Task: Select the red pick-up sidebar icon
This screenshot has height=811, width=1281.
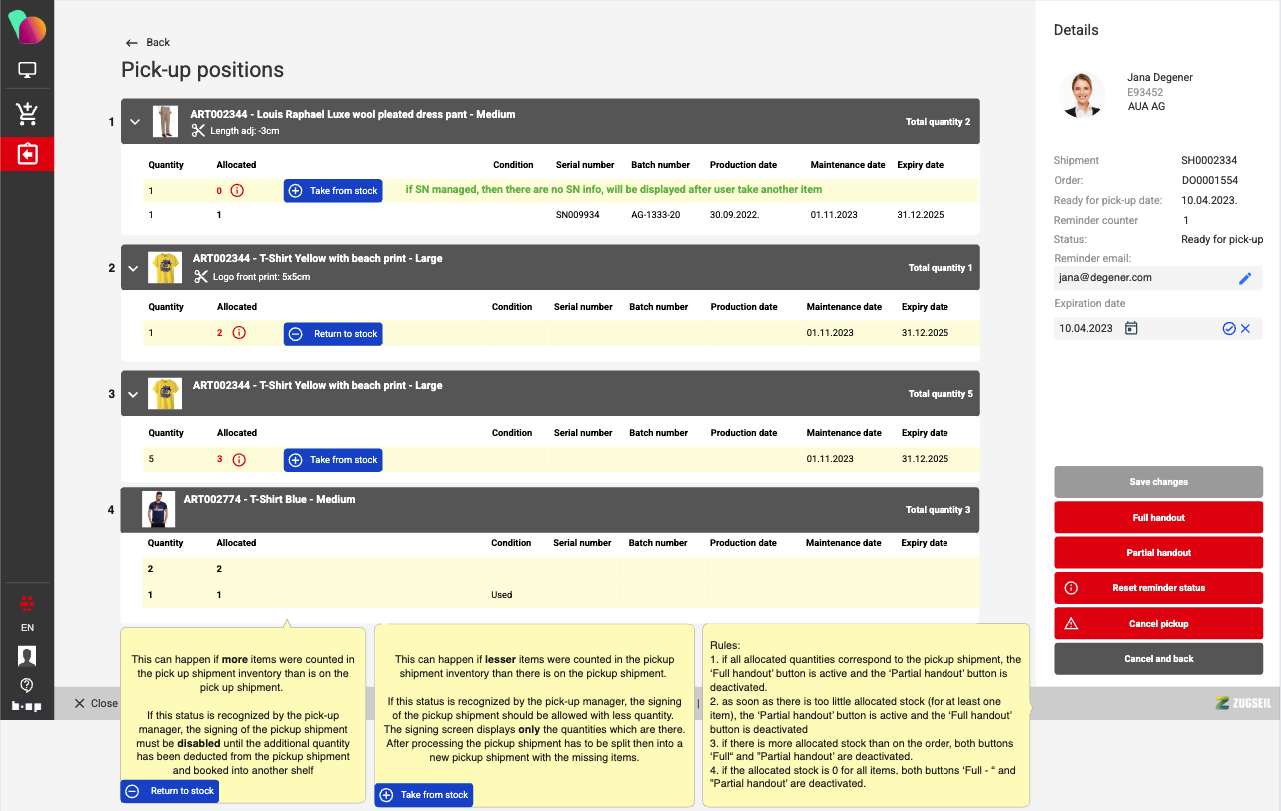Action: click(27, 155)
